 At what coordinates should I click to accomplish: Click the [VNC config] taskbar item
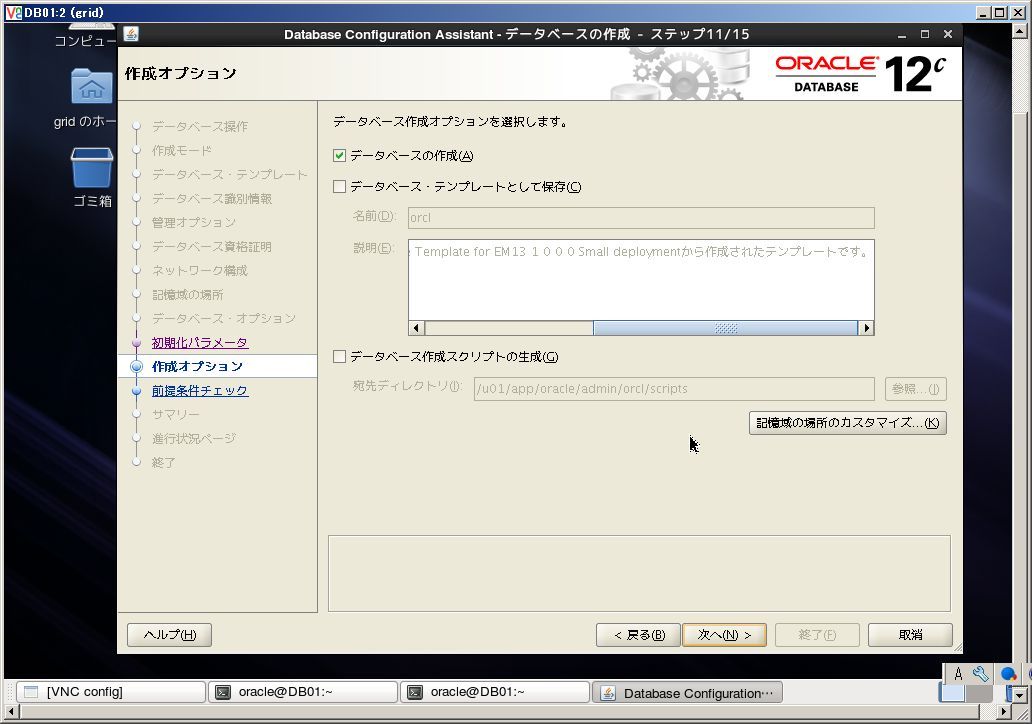(x=111, y=692)
